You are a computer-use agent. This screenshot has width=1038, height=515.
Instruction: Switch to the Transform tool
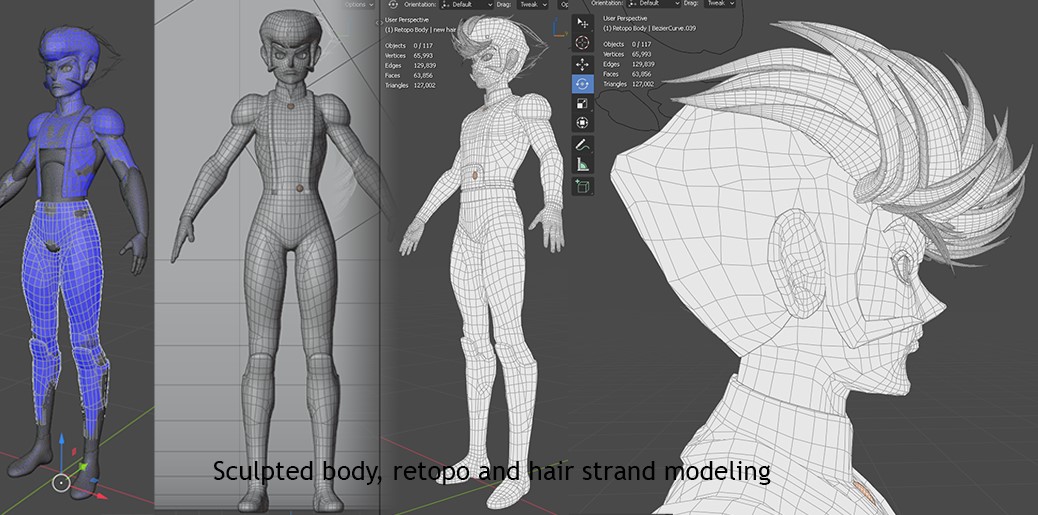(x=582, y=123)
